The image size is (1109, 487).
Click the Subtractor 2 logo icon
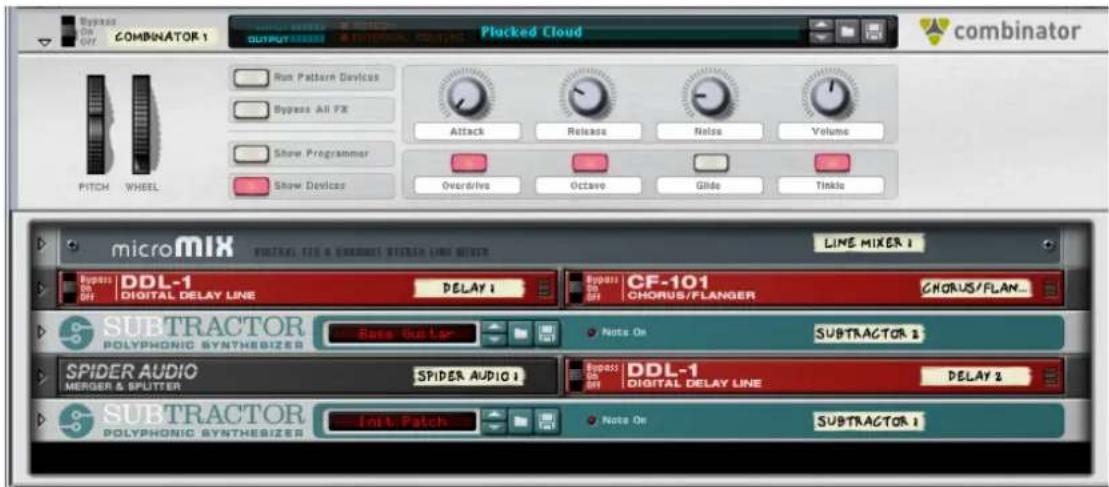pyautogui.click(x=76, y=334)
